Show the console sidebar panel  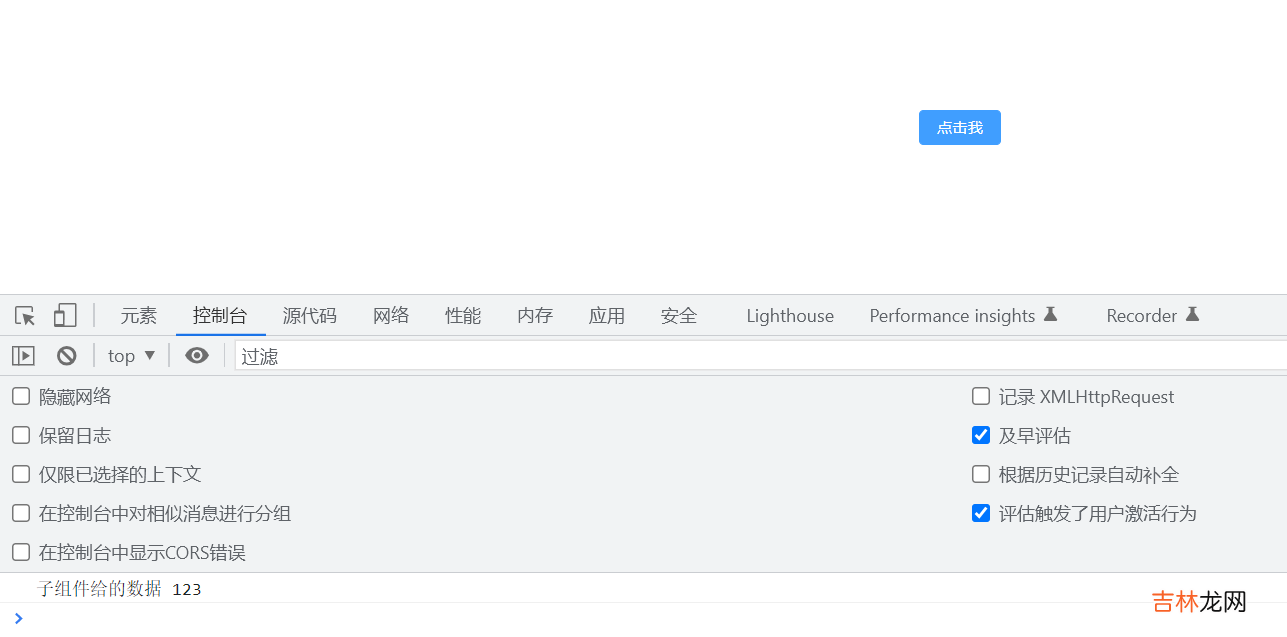tap(23, 356)
